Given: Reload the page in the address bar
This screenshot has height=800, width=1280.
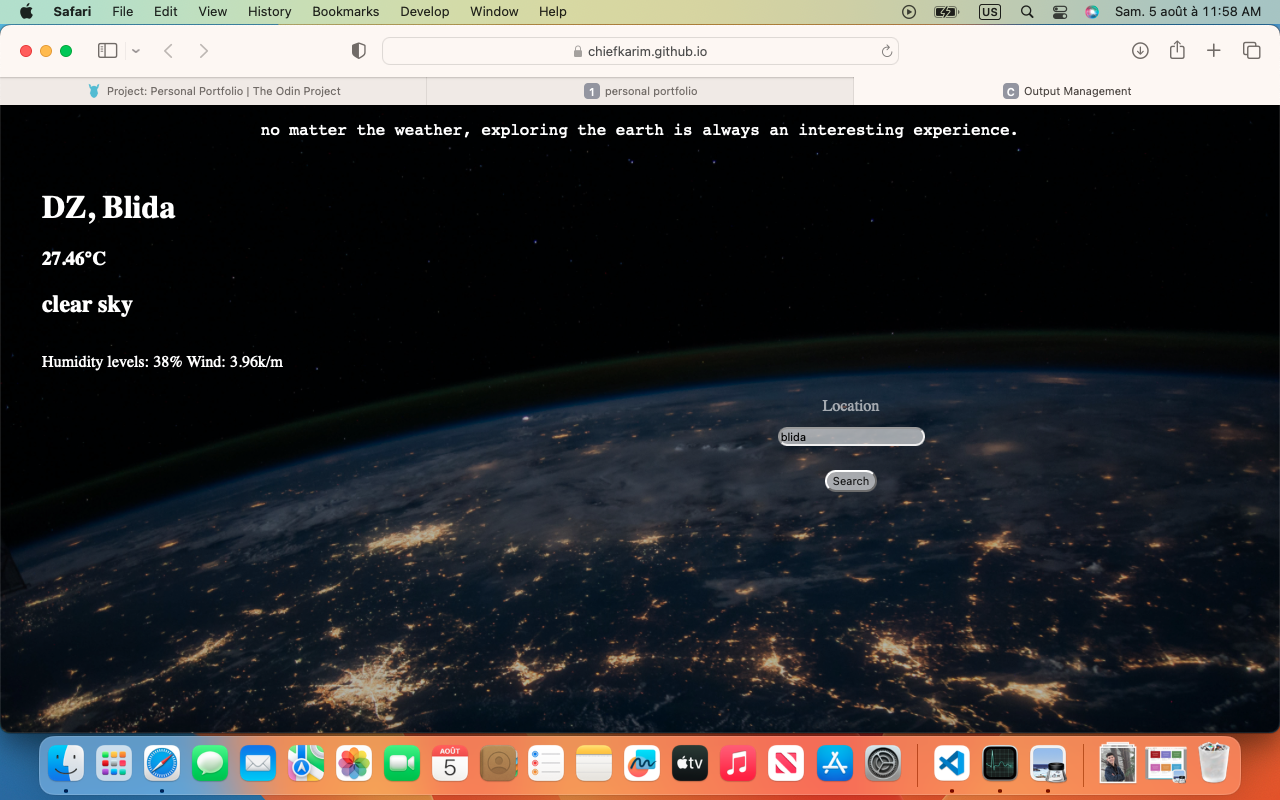Looking at the screenshot, I should 886,51.
